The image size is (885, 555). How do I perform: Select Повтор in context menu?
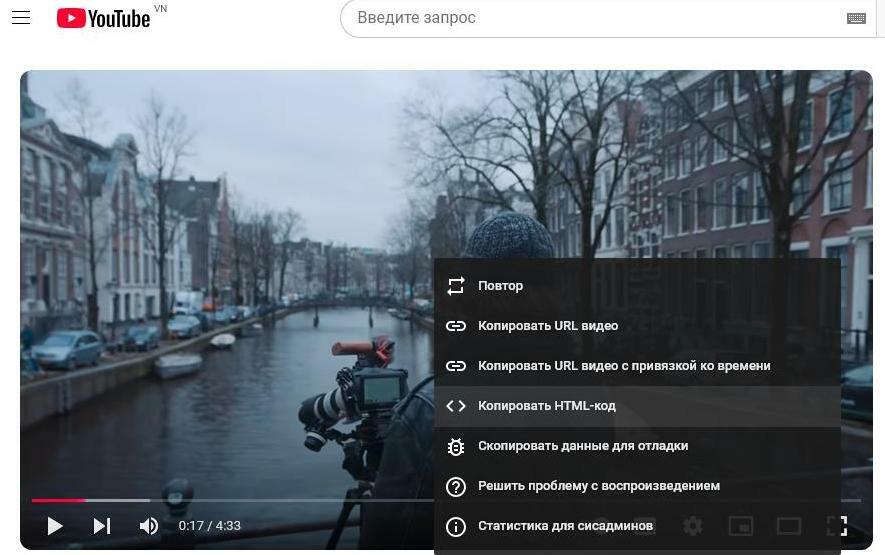click(637, 286)
